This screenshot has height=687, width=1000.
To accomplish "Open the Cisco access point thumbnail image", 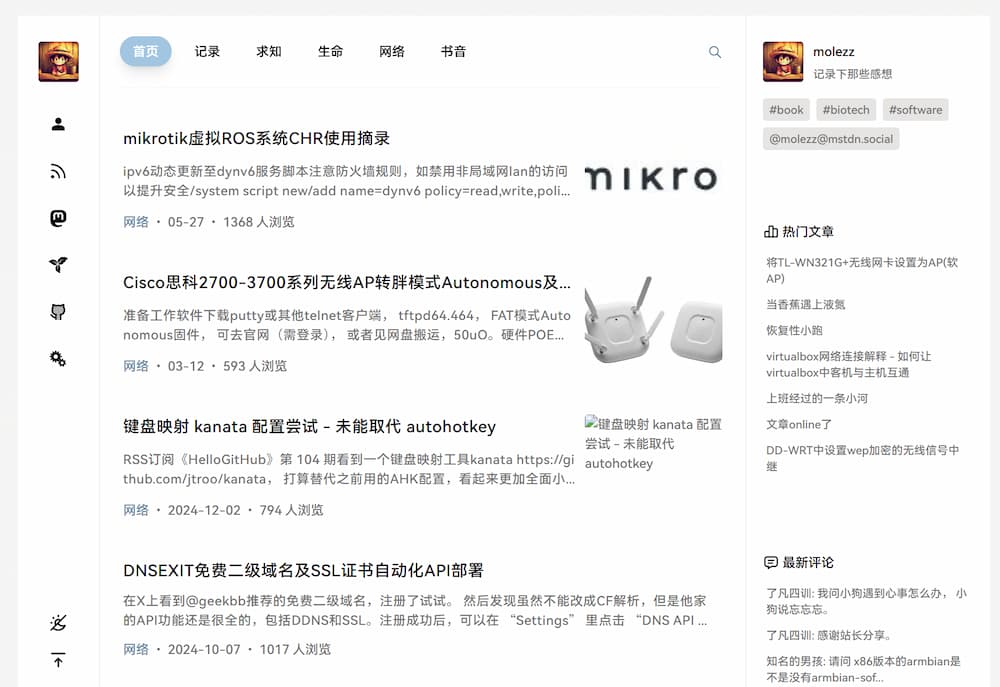I will tap(653, 321).
